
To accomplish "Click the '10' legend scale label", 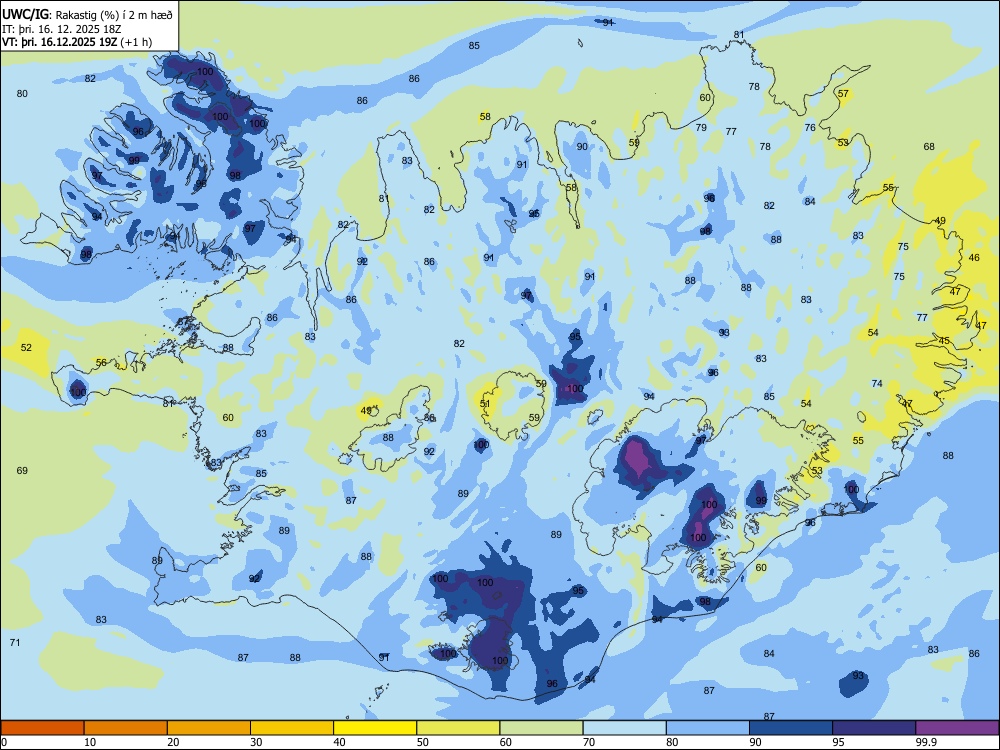I will click(x=90, y=742).
